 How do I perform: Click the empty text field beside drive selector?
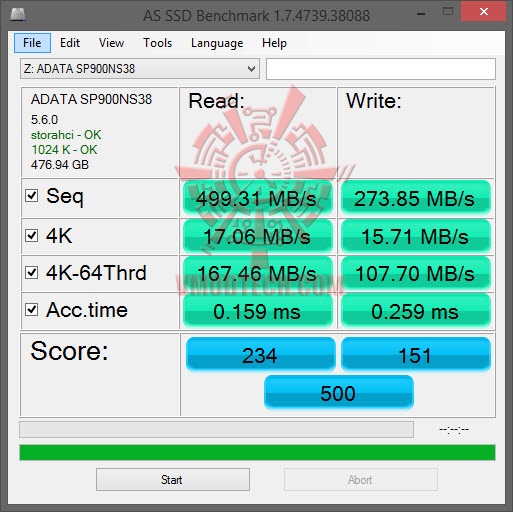pyautogui.click(x=381, y=69)
